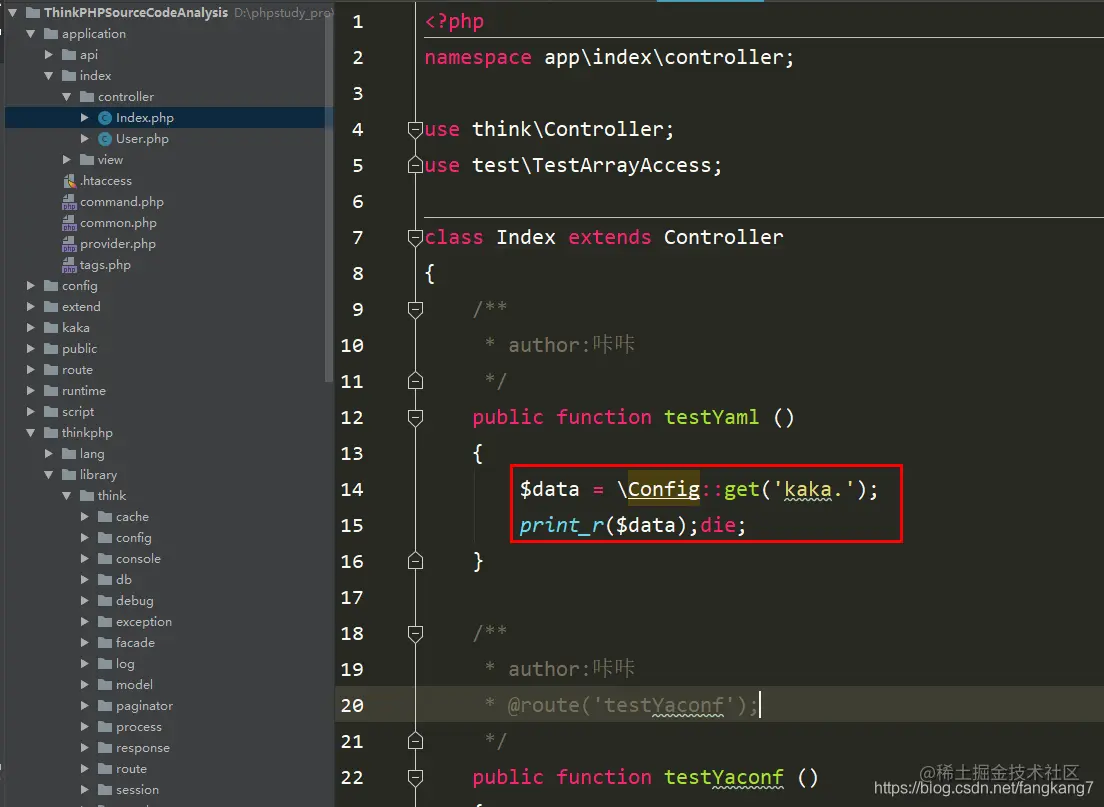This screenshot has width=1104, height=807.
Task: Collapse the index folder arrow
Action: tap(49, 75)
